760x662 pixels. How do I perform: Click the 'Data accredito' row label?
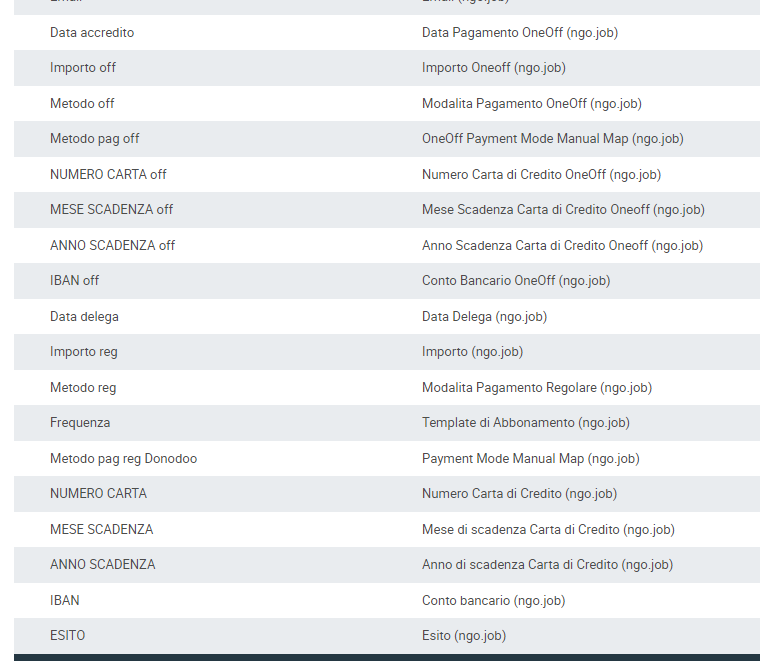92,33
